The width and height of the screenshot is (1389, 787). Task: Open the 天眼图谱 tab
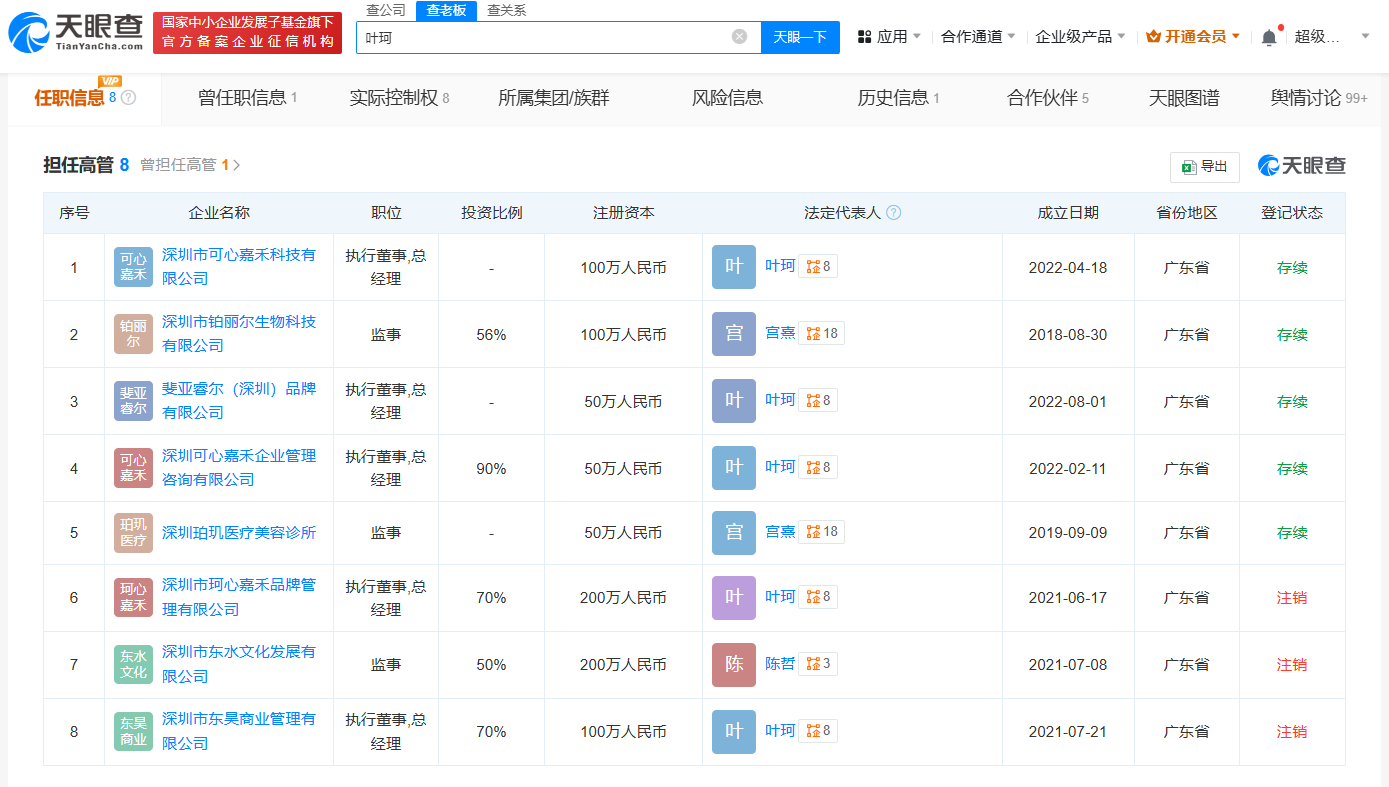[x=1184, y=98]
